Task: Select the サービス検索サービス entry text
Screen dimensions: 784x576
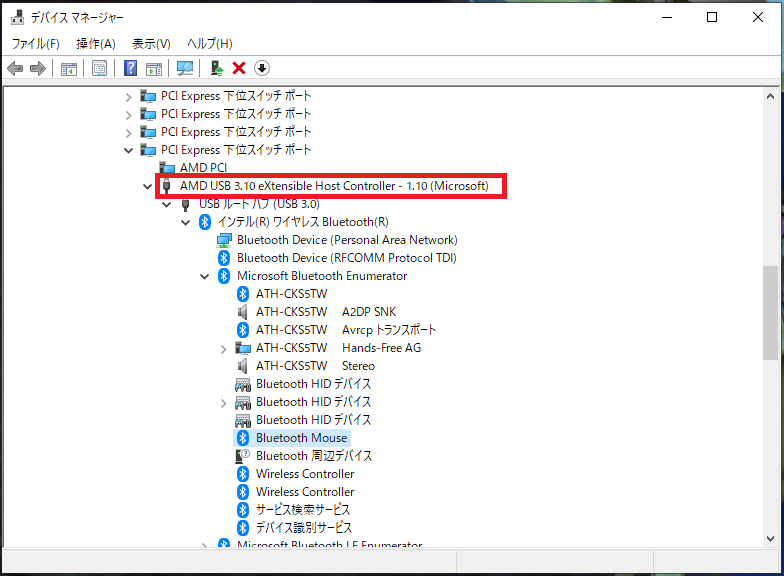Action: (302, 510)
